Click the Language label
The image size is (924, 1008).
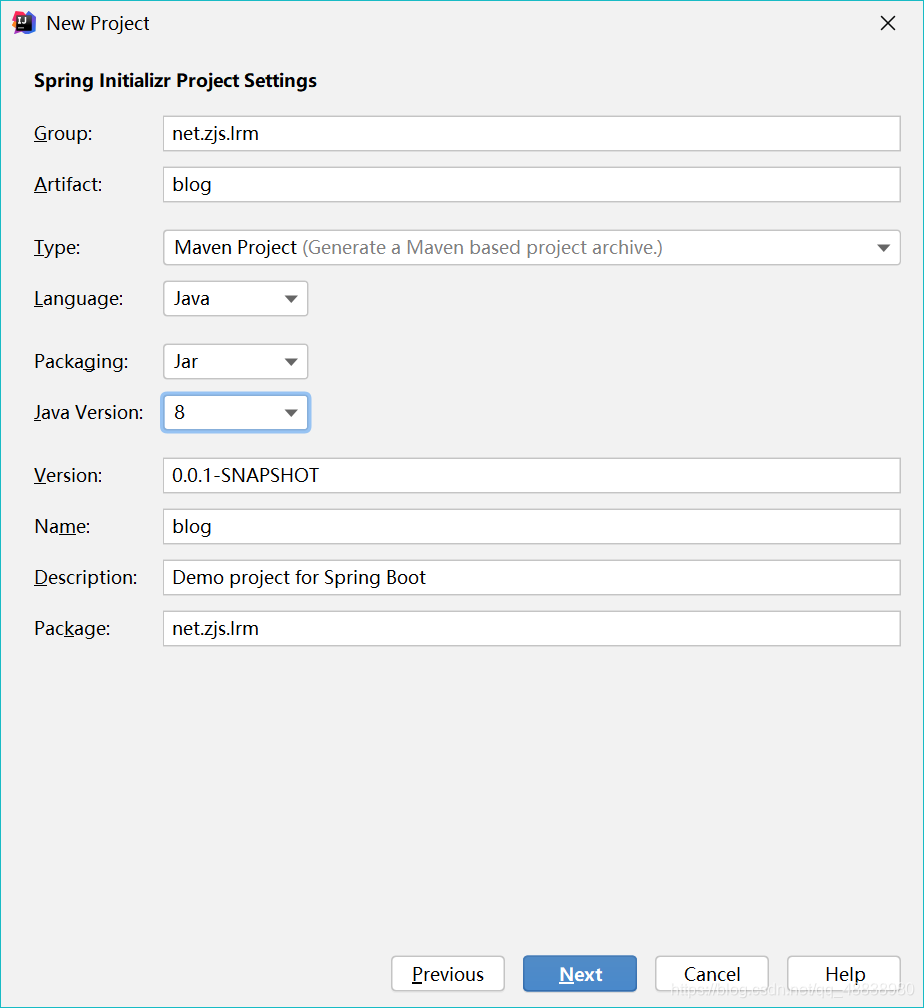78,298
